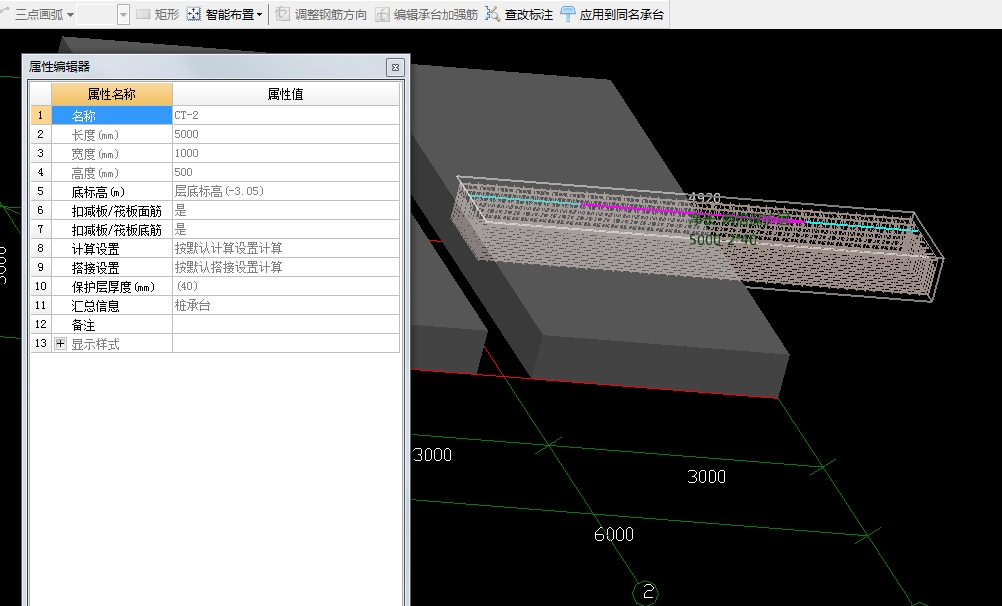
Task: Click the 宽度 value 1000
Action: click(x=286, y=153)
